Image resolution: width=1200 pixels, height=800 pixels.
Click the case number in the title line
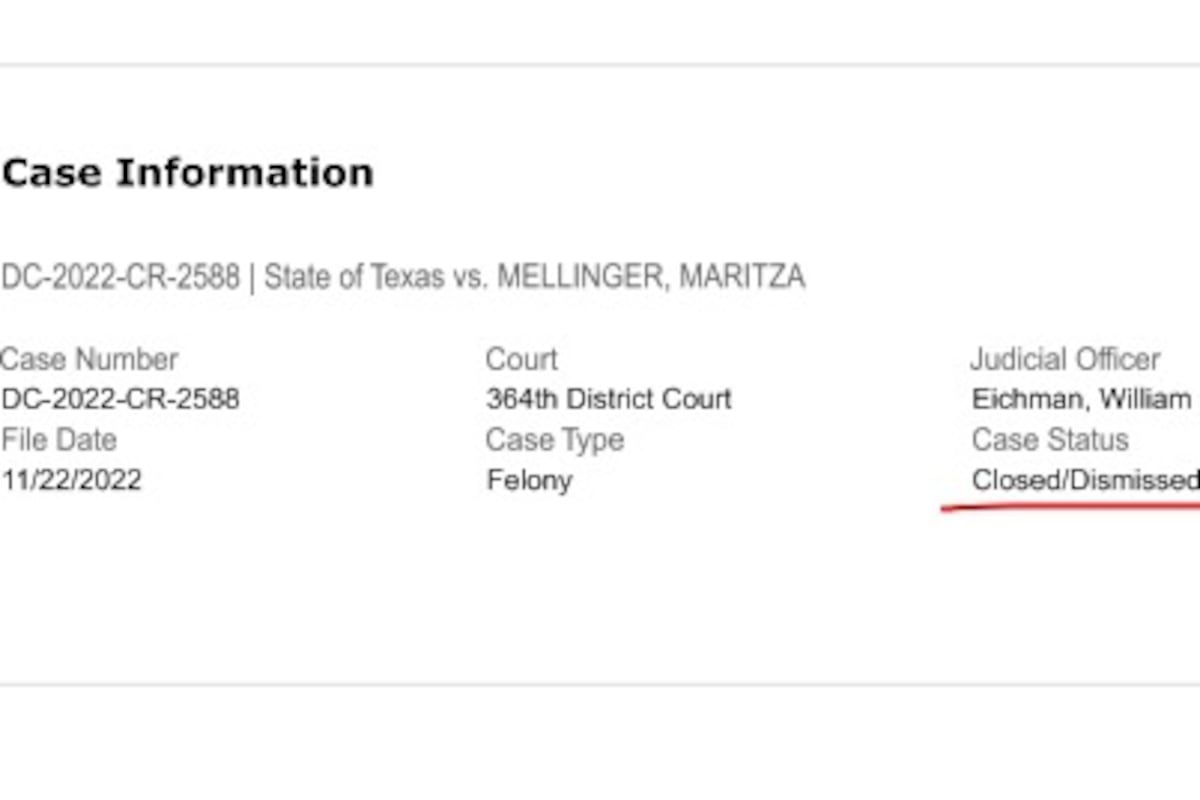pos(120,277)
